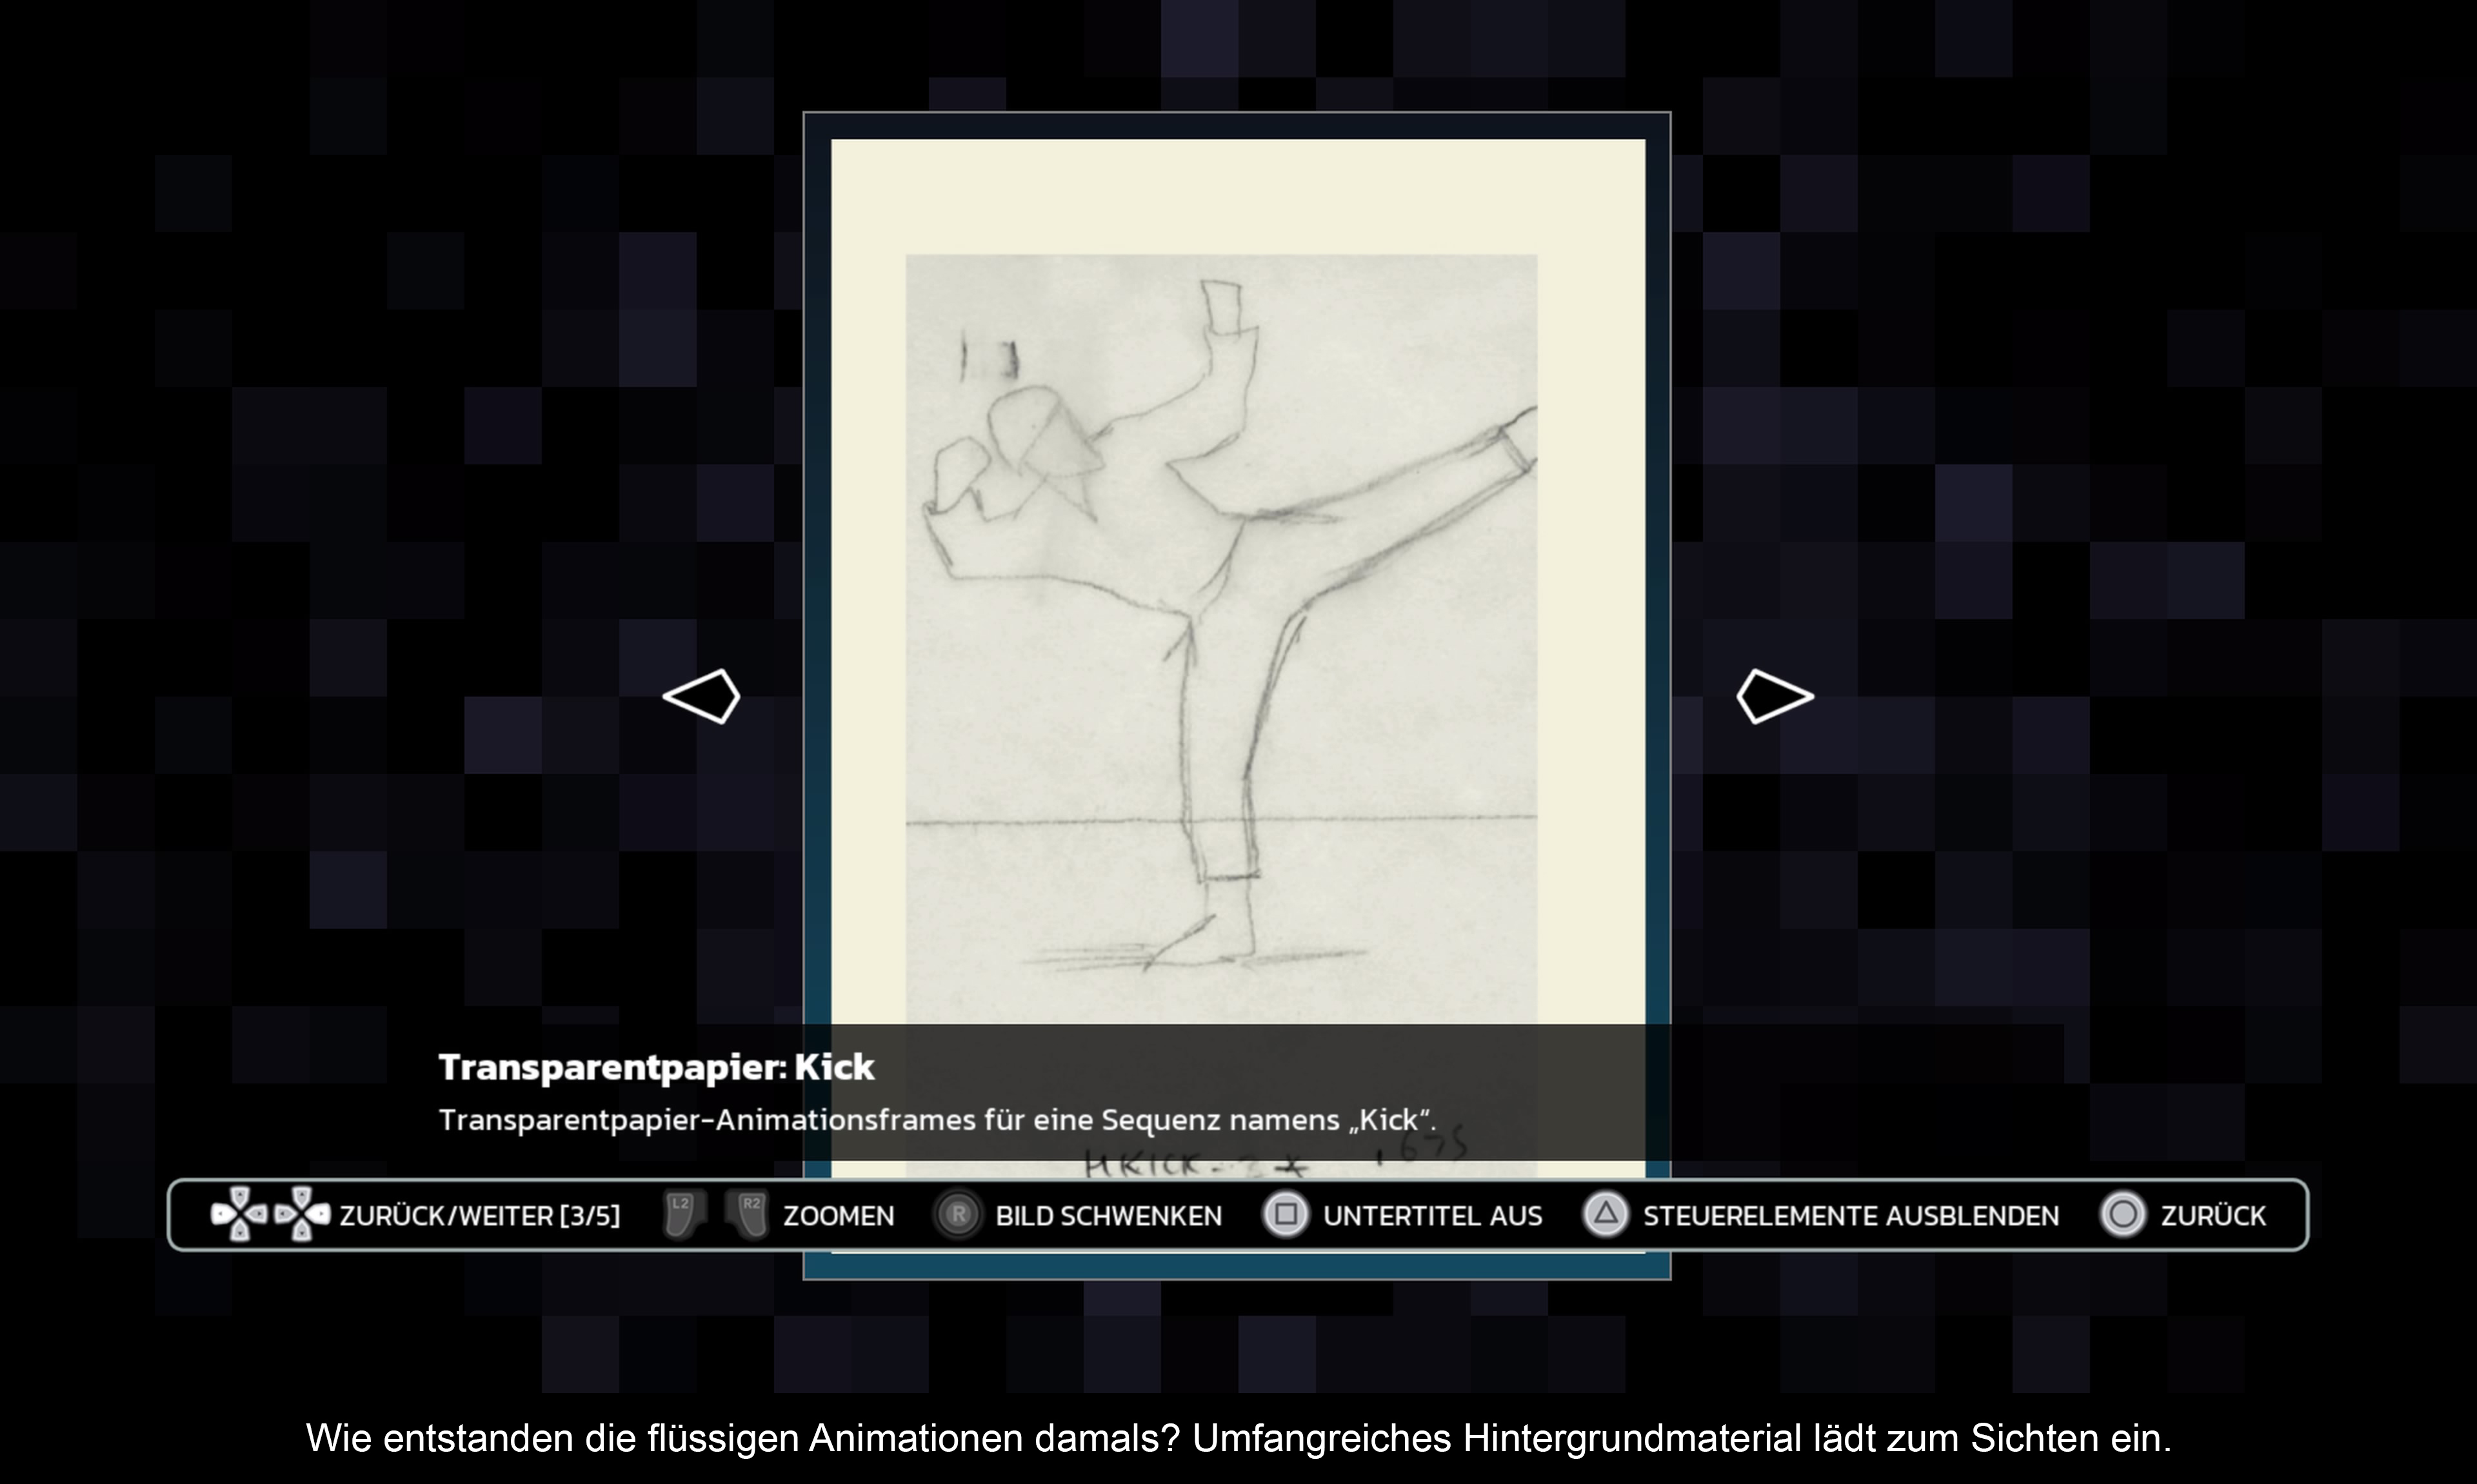Click the second D-pad icon
This screenshot has height=1484, width=2477.
tap(302, 1214)
